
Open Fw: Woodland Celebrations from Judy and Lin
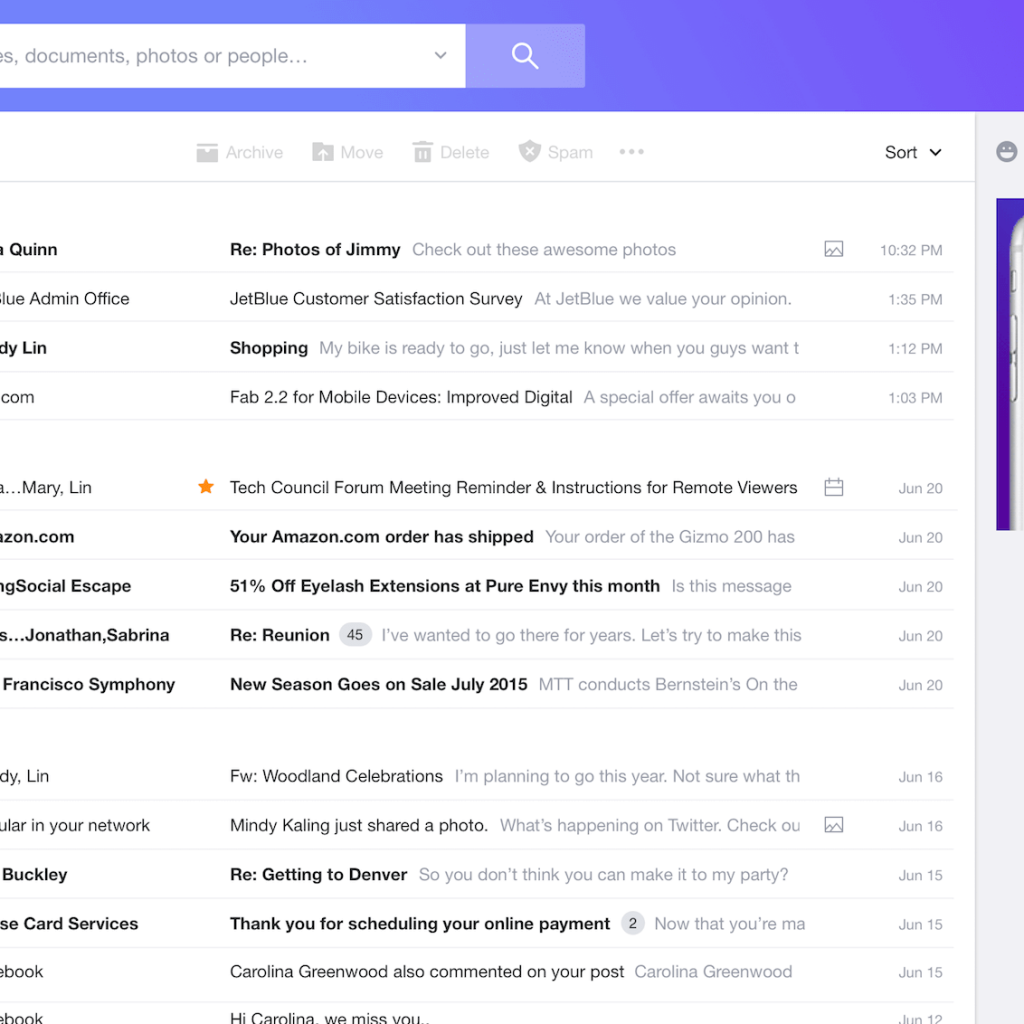[335, 776]
